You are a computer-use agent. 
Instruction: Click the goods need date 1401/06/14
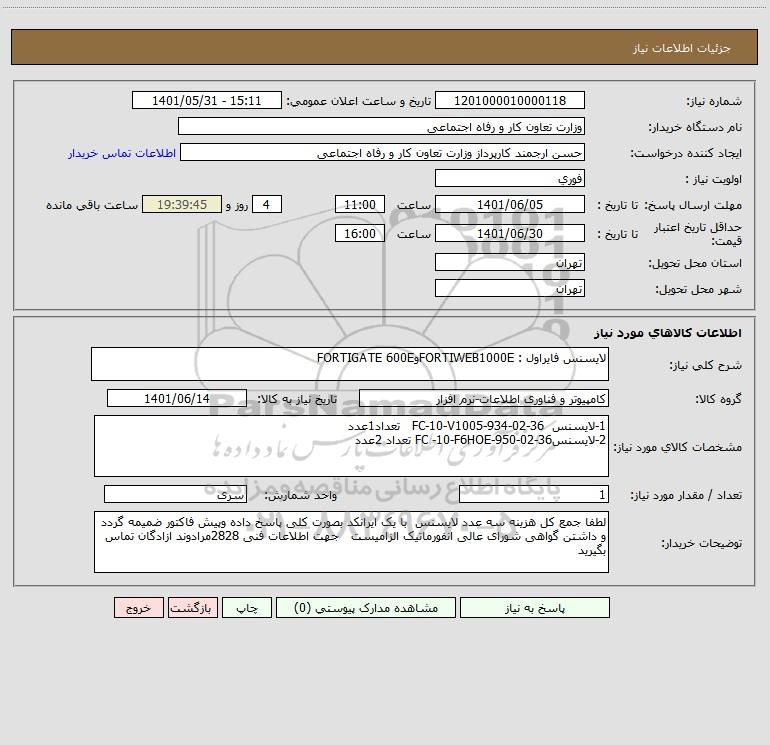coord(177,398)
